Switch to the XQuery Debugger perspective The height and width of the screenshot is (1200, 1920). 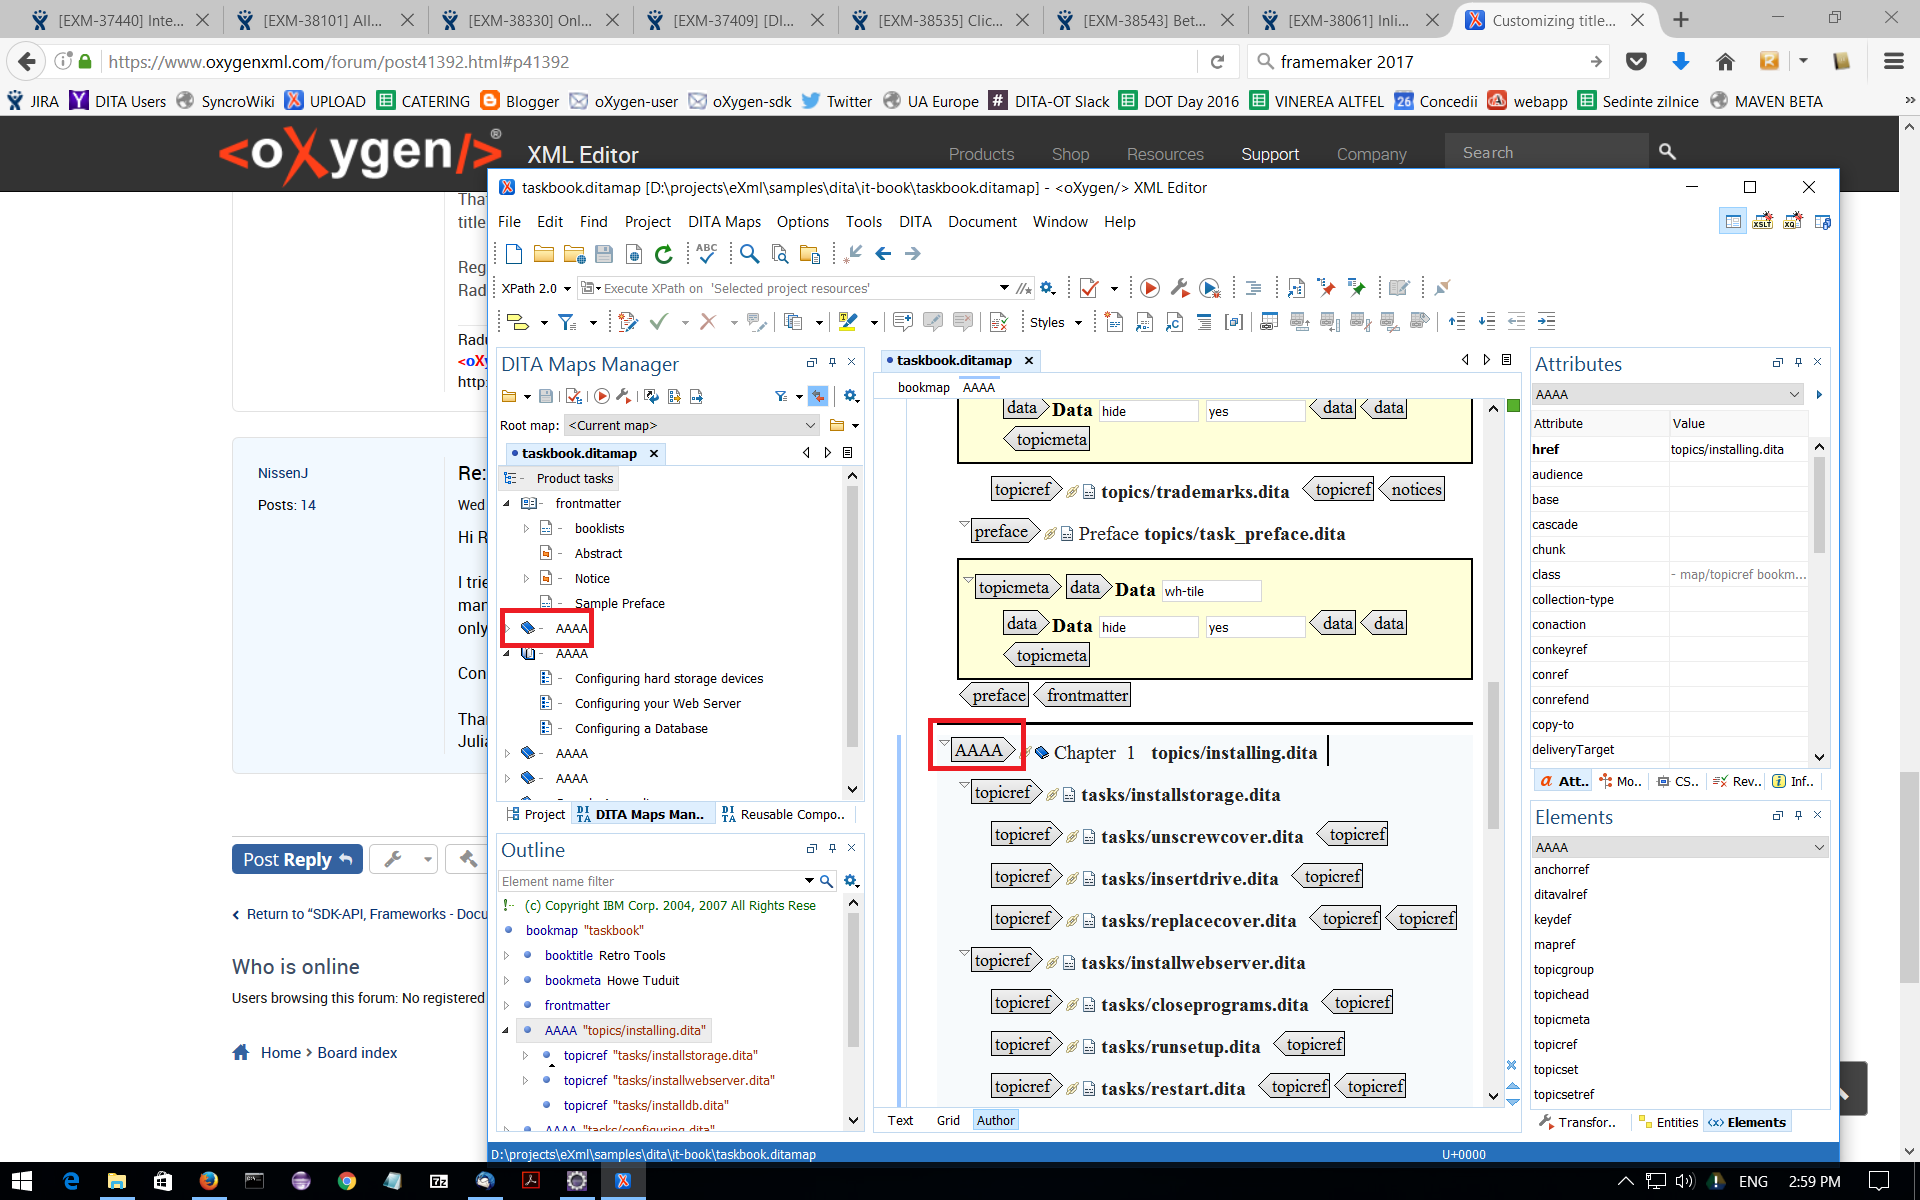1793,221
